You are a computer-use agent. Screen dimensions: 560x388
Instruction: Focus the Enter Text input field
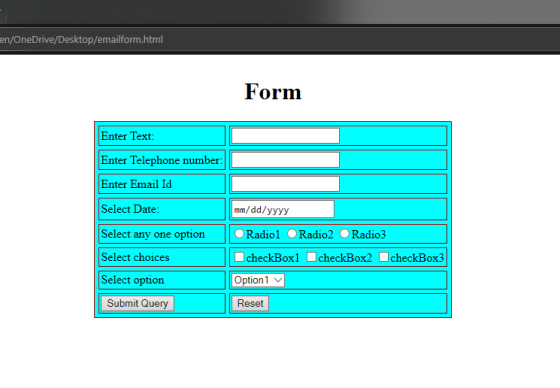286,136
